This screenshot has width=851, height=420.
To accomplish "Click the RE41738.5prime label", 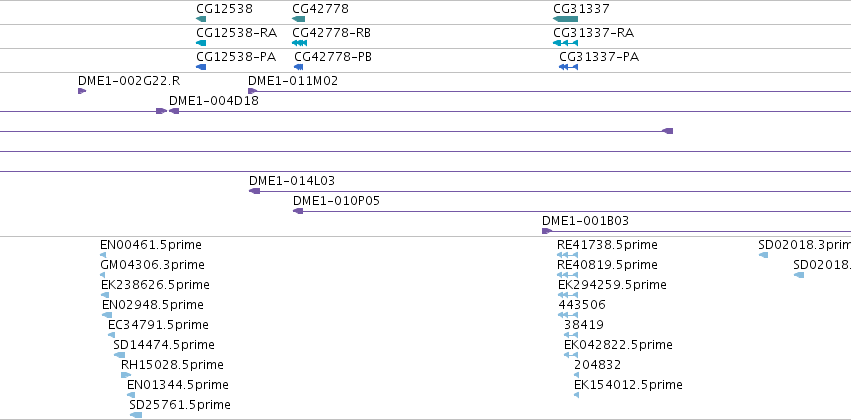I will pyautogui.click(x=607, y=245).
